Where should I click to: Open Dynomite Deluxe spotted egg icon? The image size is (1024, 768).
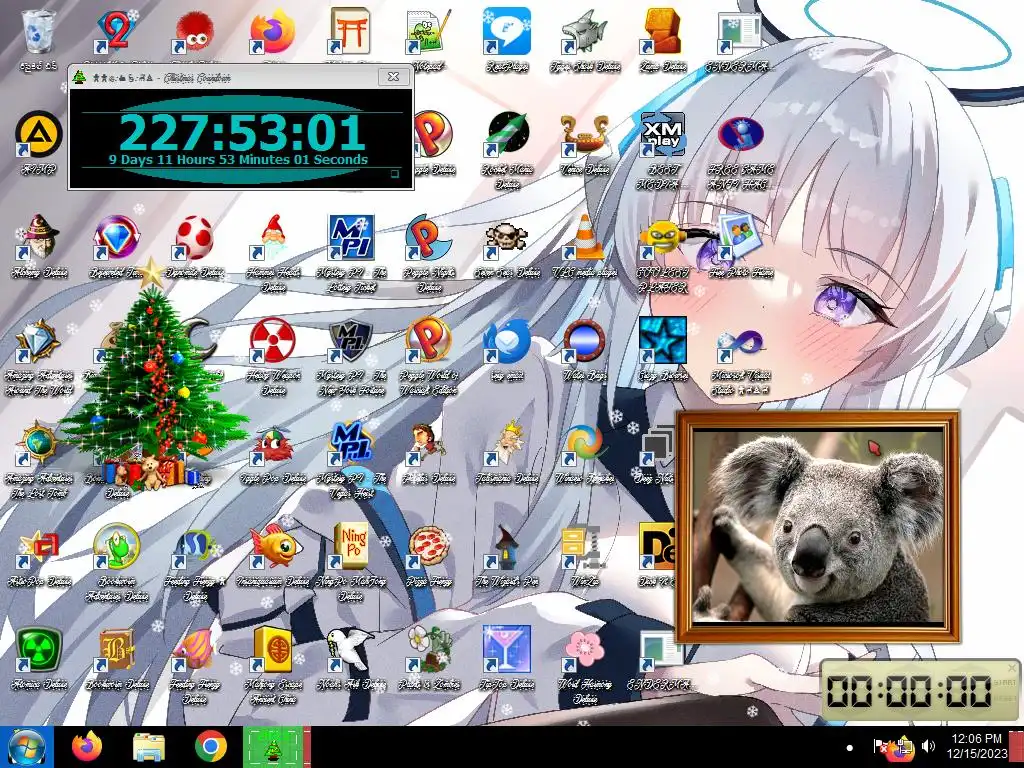[194, 238]
